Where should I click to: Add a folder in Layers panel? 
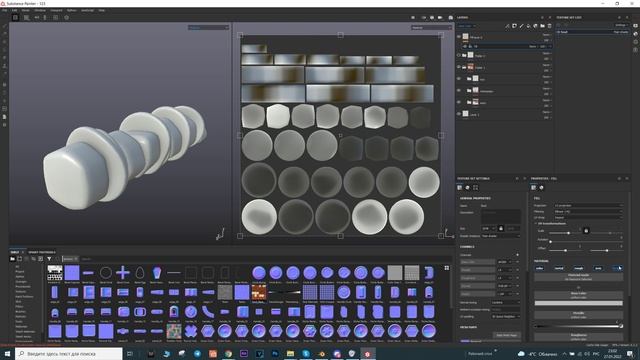tap(542, 26)
